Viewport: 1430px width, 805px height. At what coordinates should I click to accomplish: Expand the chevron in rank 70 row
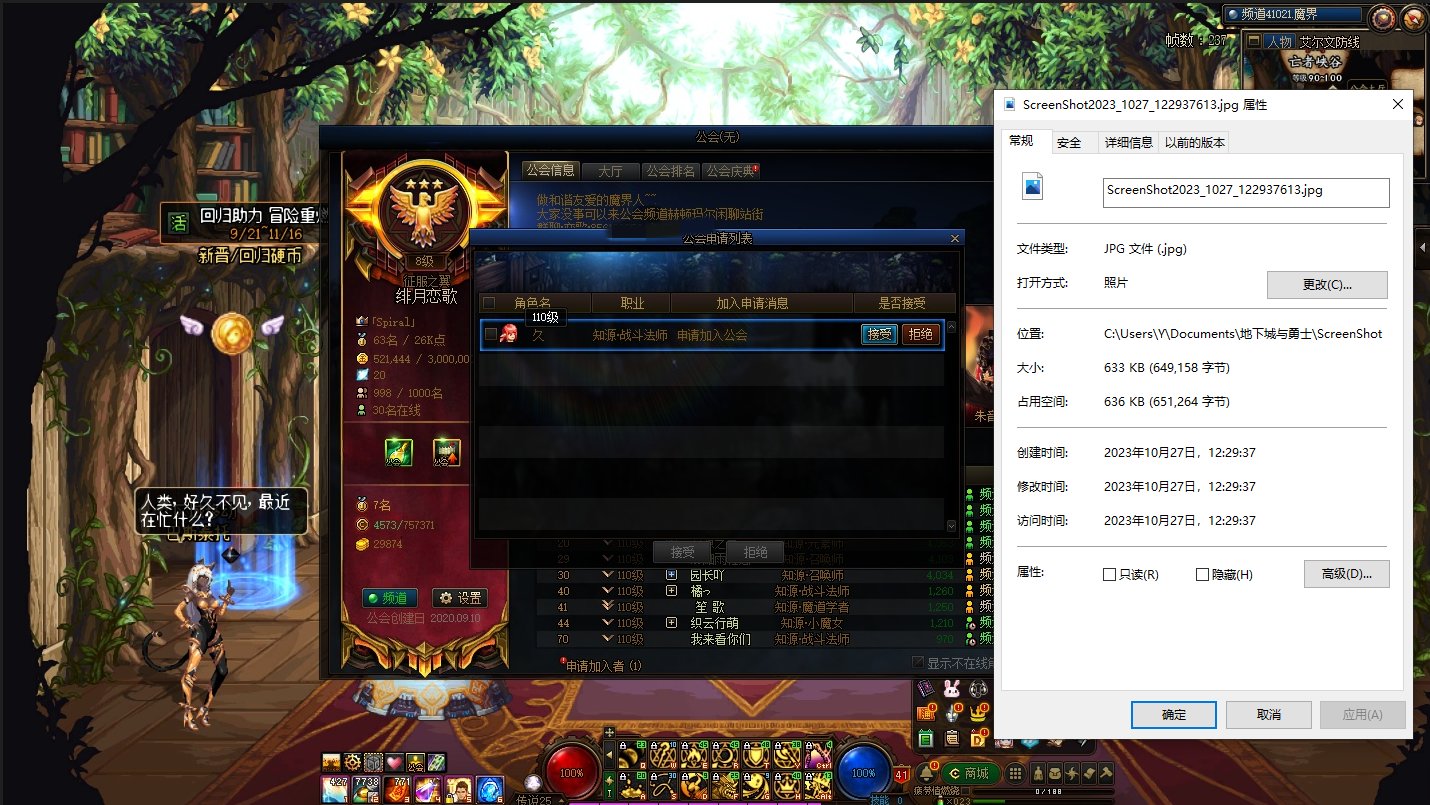[608, 637]
